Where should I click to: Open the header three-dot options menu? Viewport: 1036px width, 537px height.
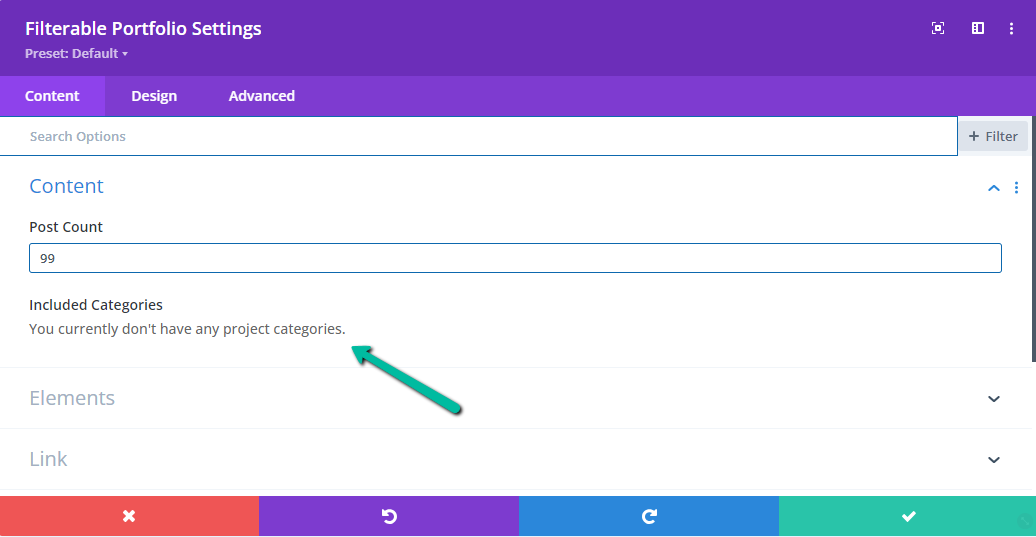tap(1011, 28)
